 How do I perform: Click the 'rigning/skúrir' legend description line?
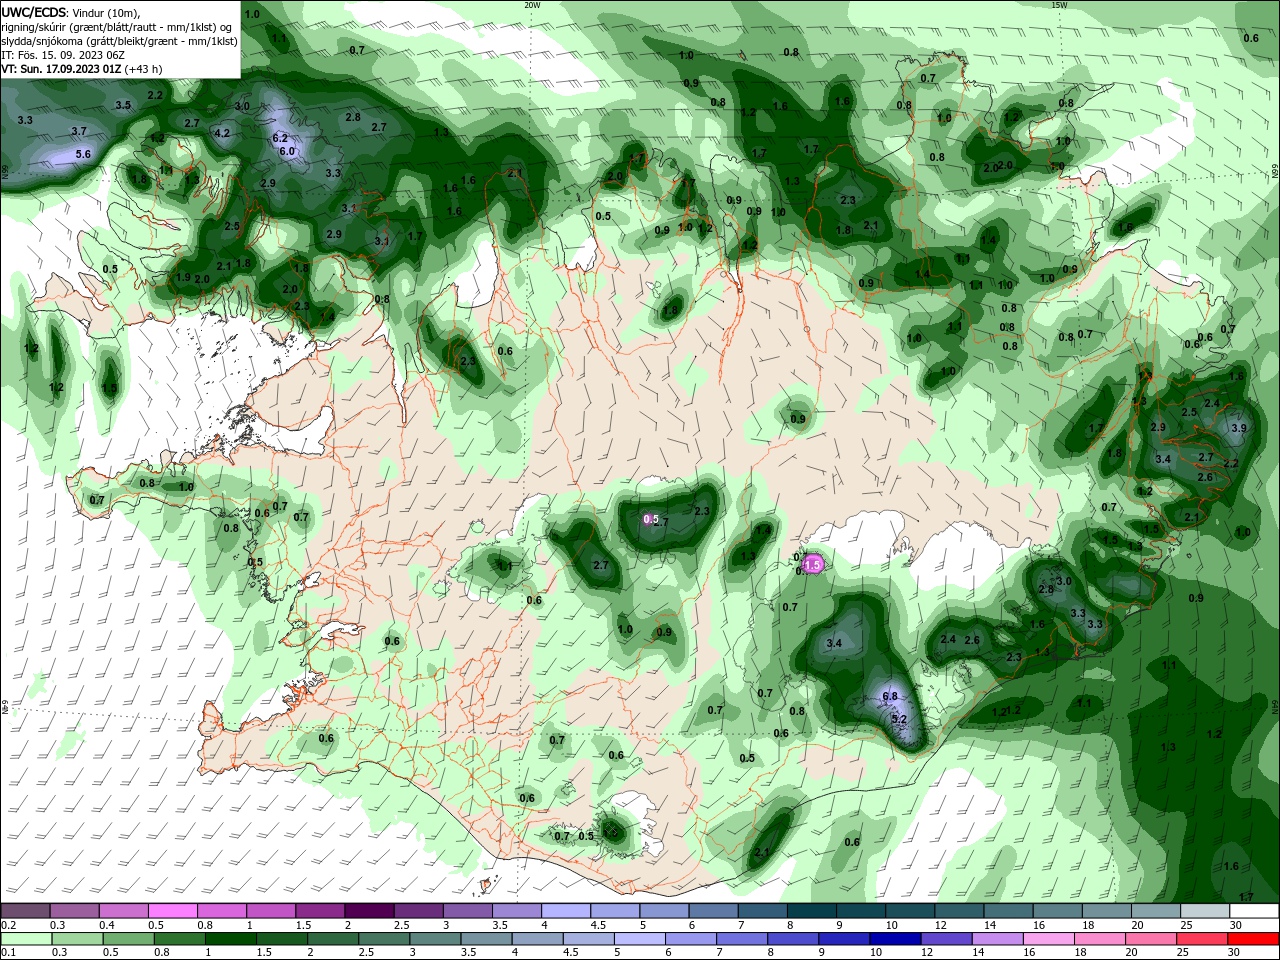pyautogui.click(x=118, y=27)
